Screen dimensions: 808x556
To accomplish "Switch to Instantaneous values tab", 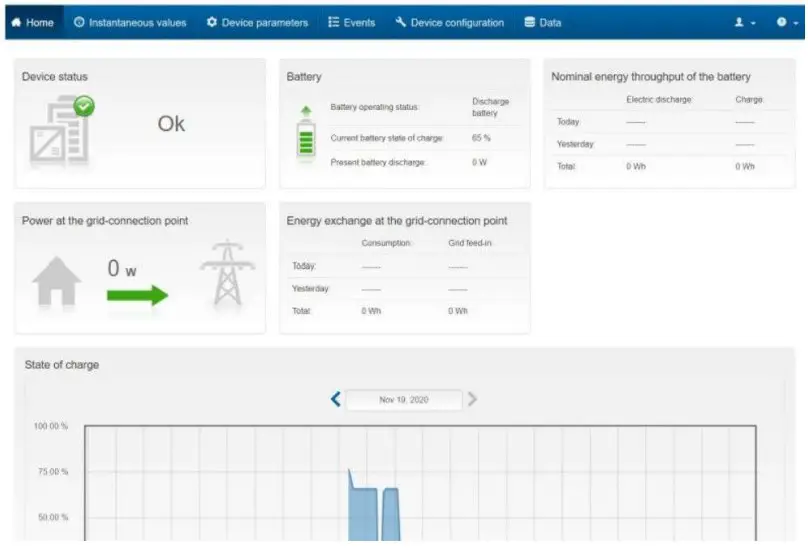I will click(x=130, y=23).
